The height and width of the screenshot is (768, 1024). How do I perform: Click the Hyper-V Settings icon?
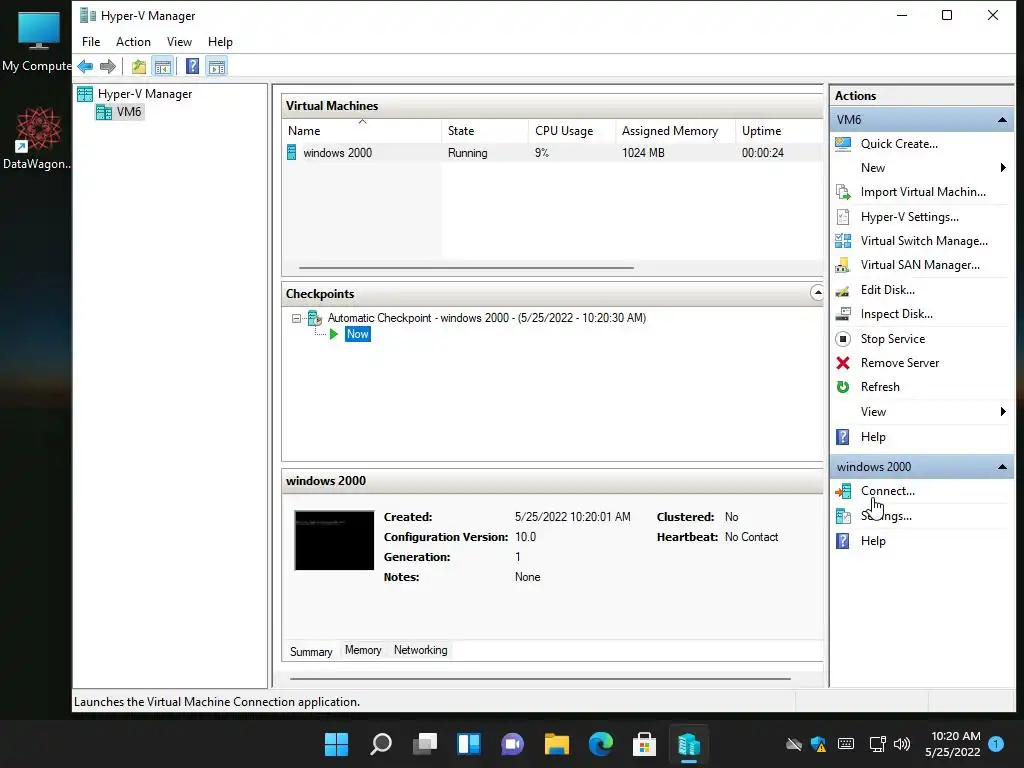click(x=843, y=217)
